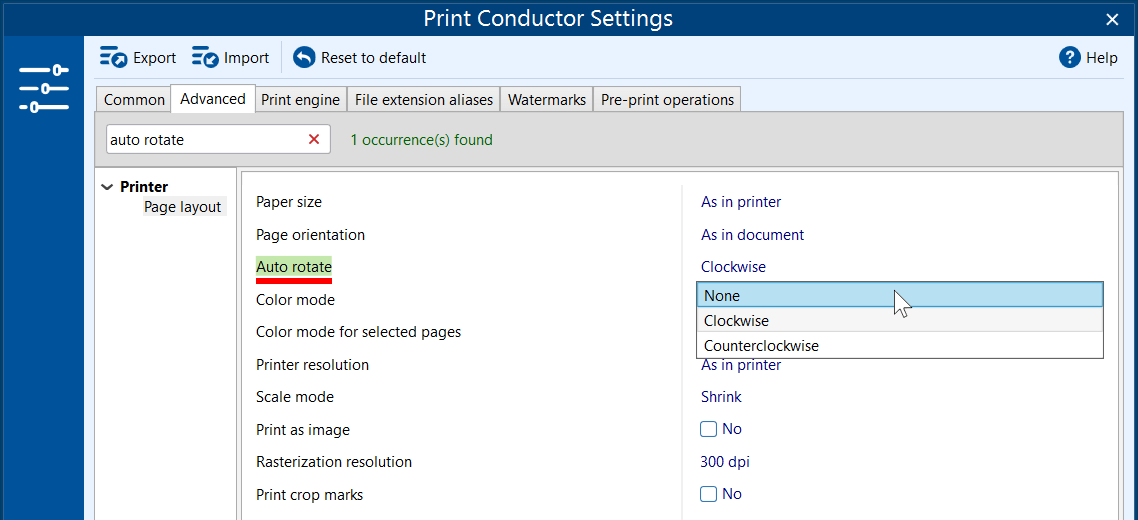Go to the Pre-print operations tab
The width and height of the screenshot is (1138, 520).
coord(667,100)
